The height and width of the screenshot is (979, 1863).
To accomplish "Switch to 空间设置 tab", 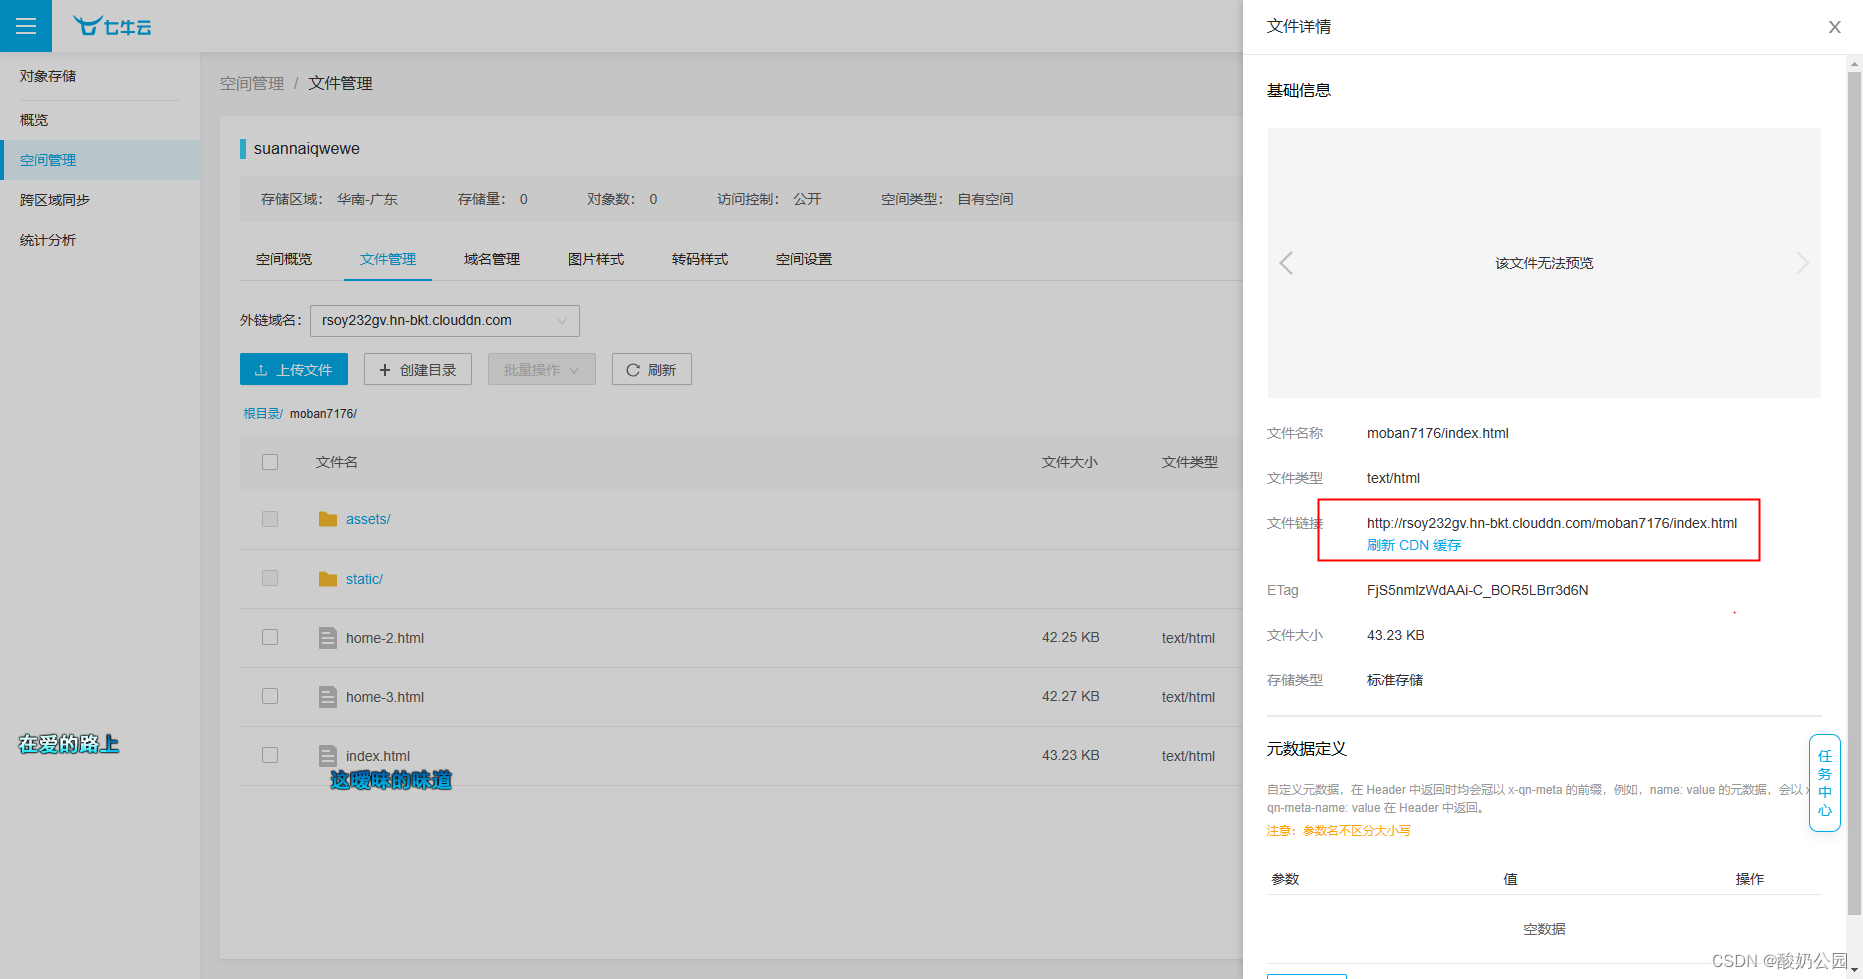I will click(804, 259).
